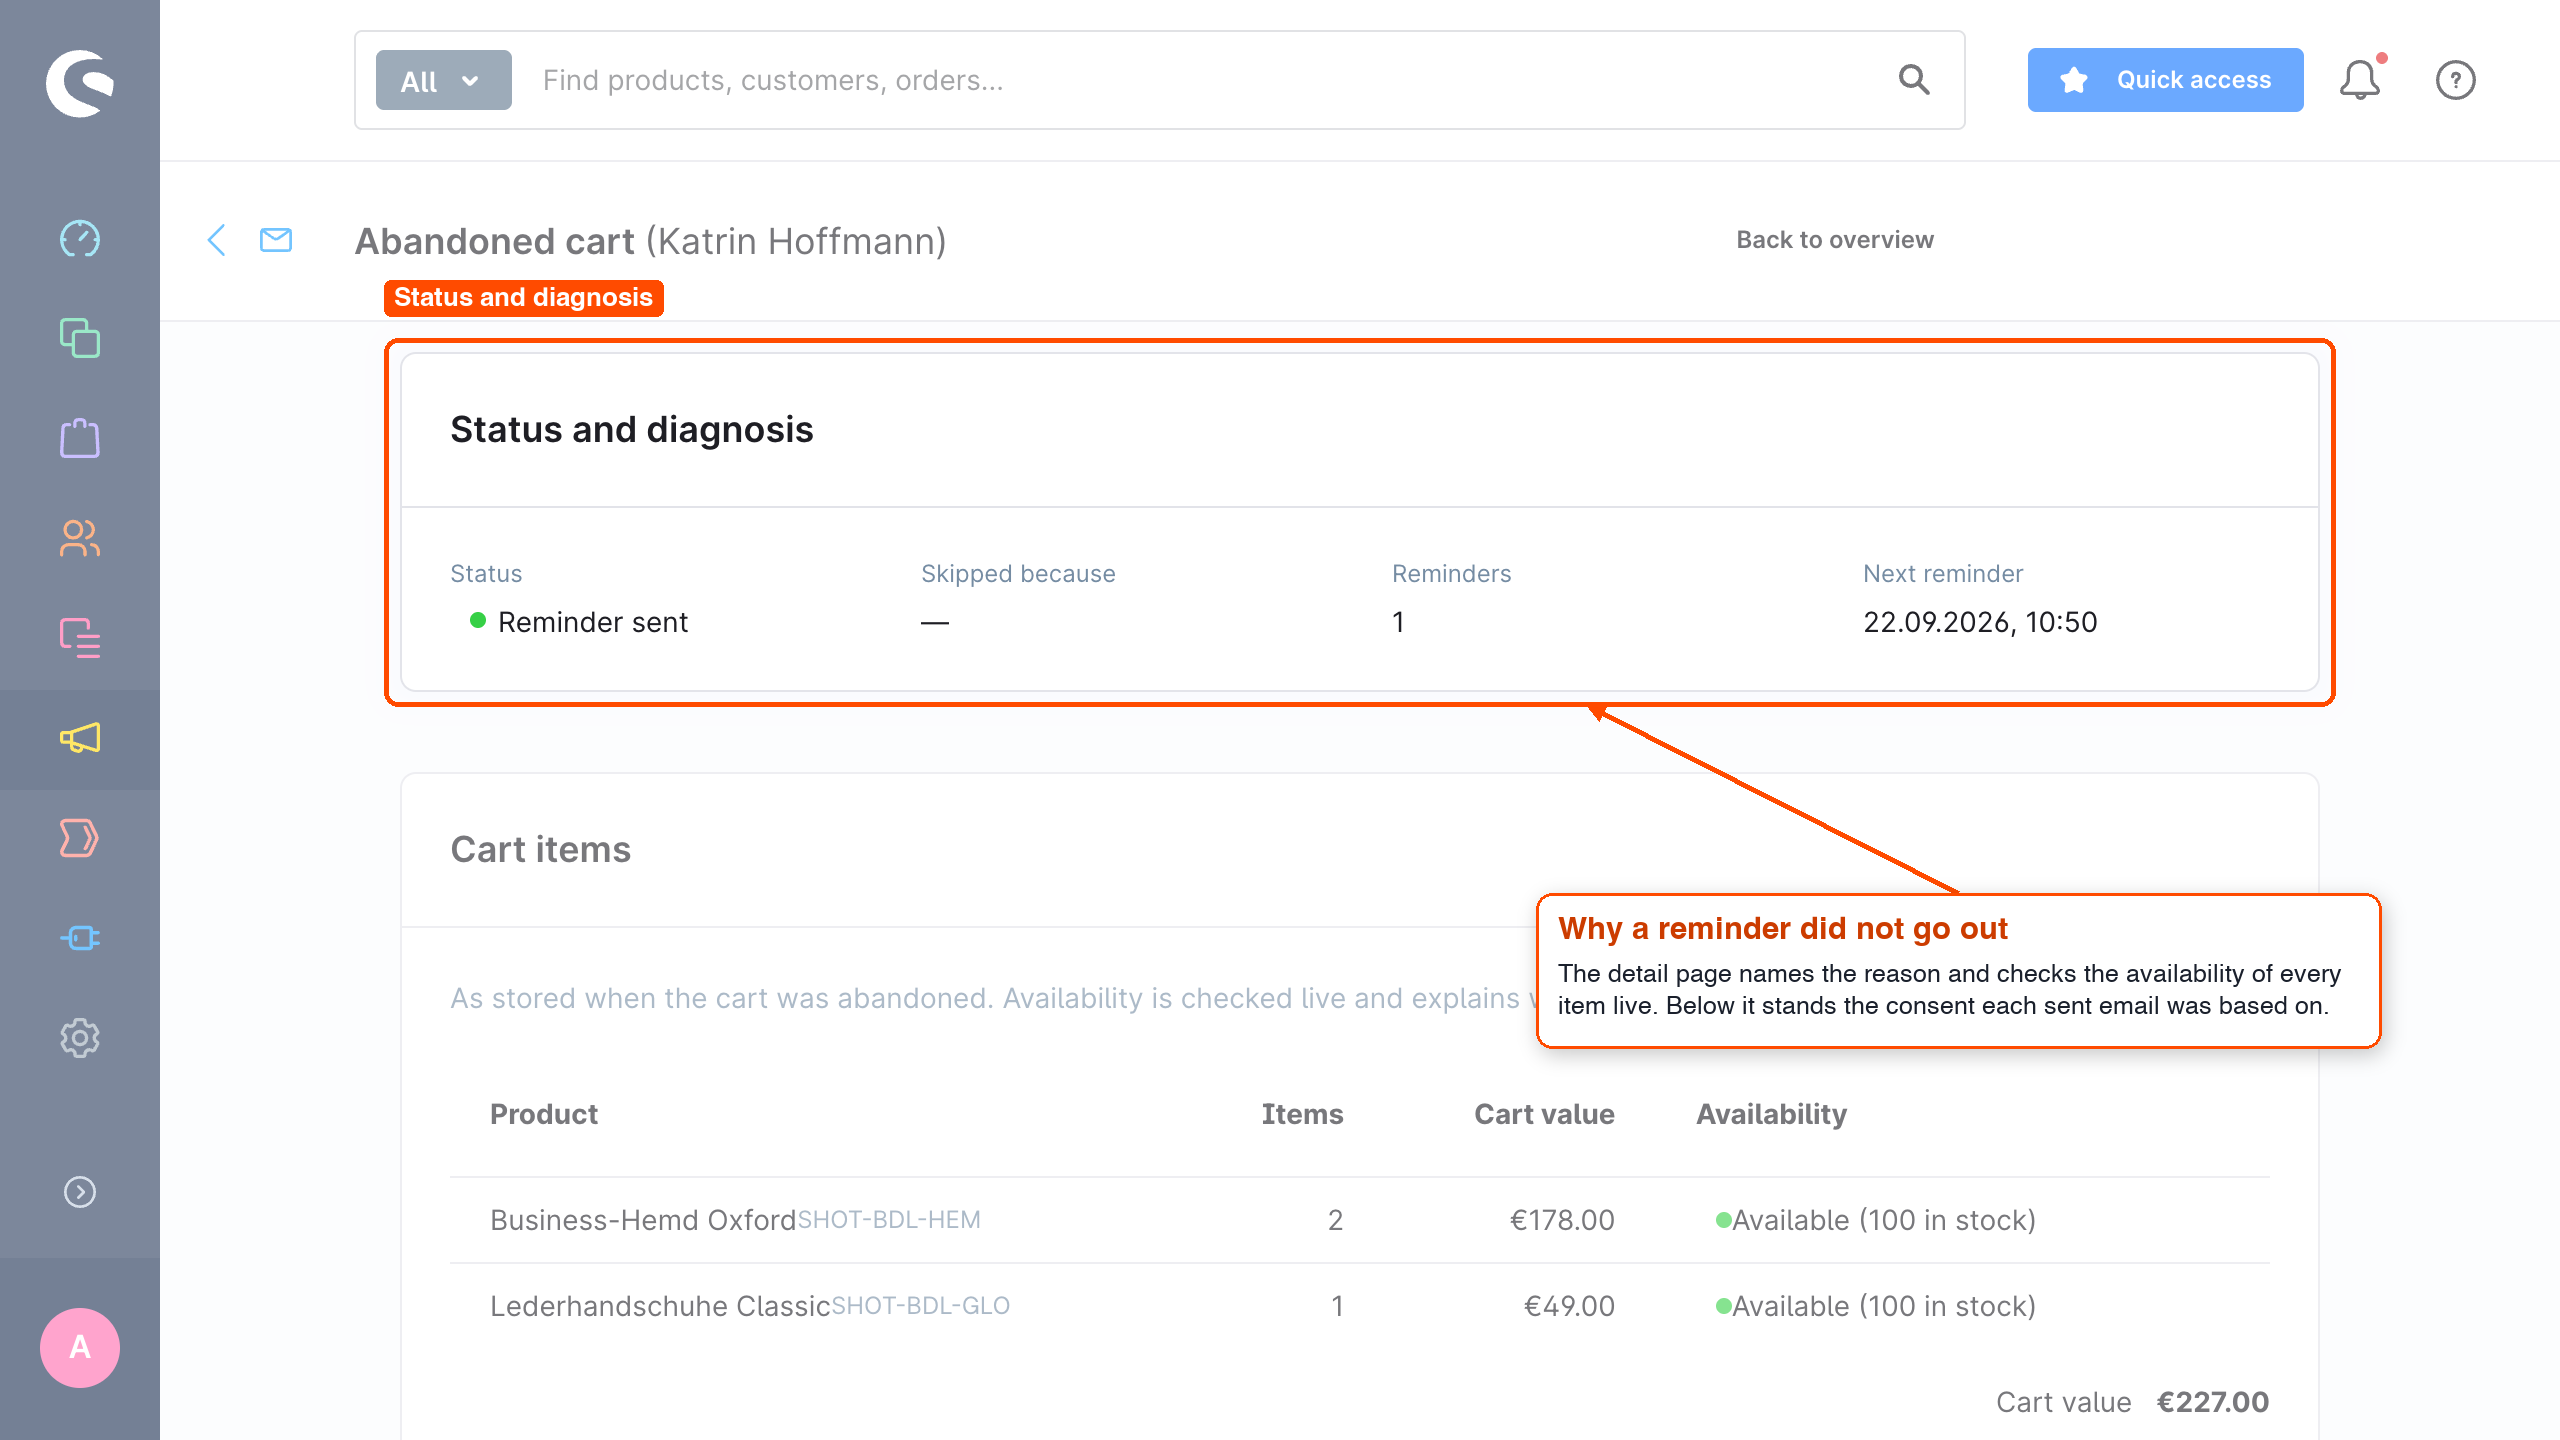Open the help question mark icon

[x=2456, y=80]
